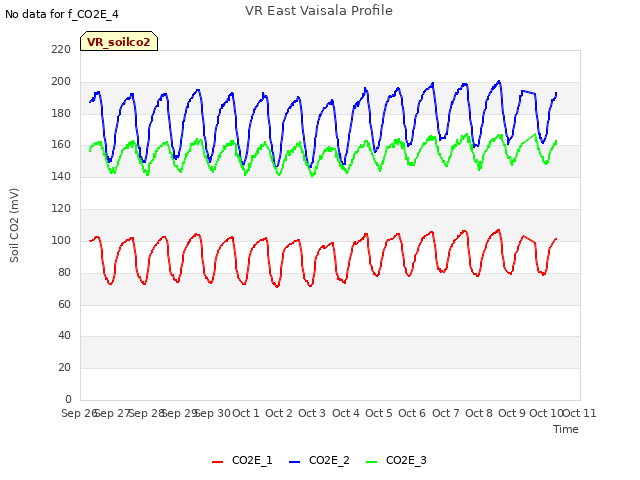
Task: Click the Oct 5 x-axis tick label
Action: 378,413
